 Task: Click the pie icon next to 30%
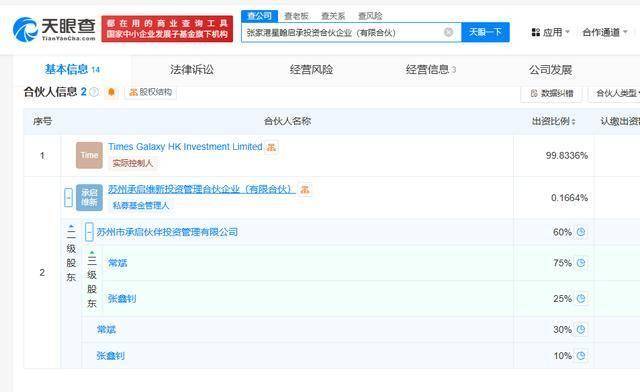[581, 329]
